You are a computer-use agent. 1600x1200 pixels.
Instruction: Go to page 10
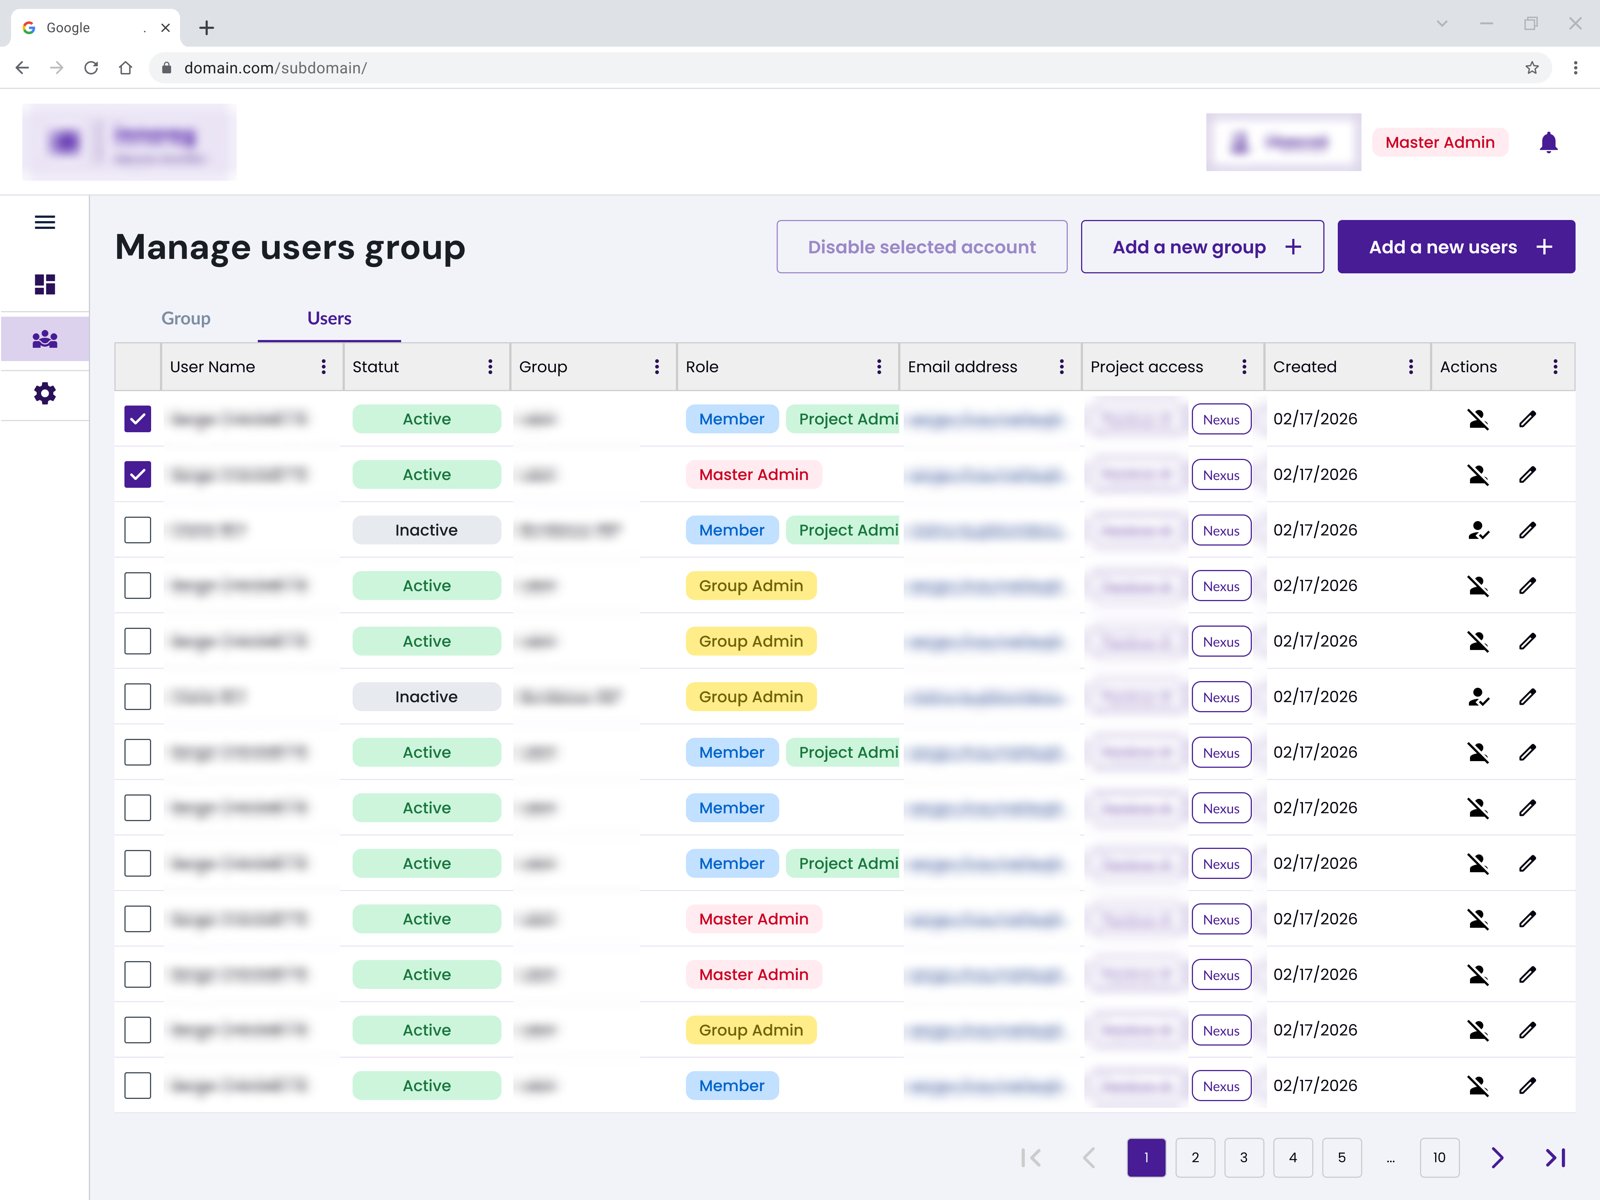1440,1158
